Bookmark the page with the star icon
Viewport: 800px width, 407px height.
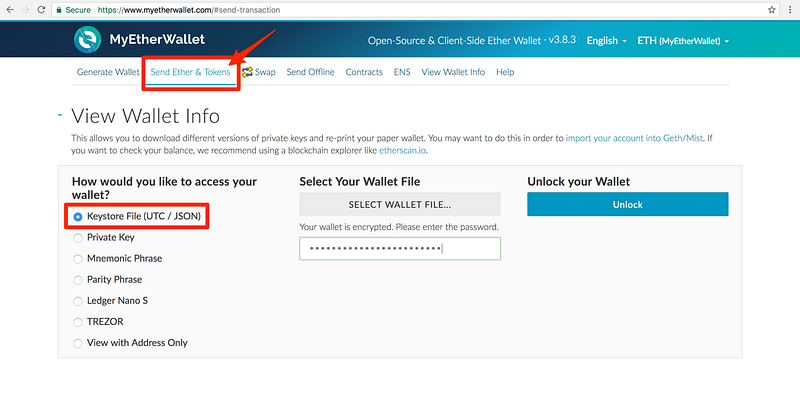pos(771,10)
